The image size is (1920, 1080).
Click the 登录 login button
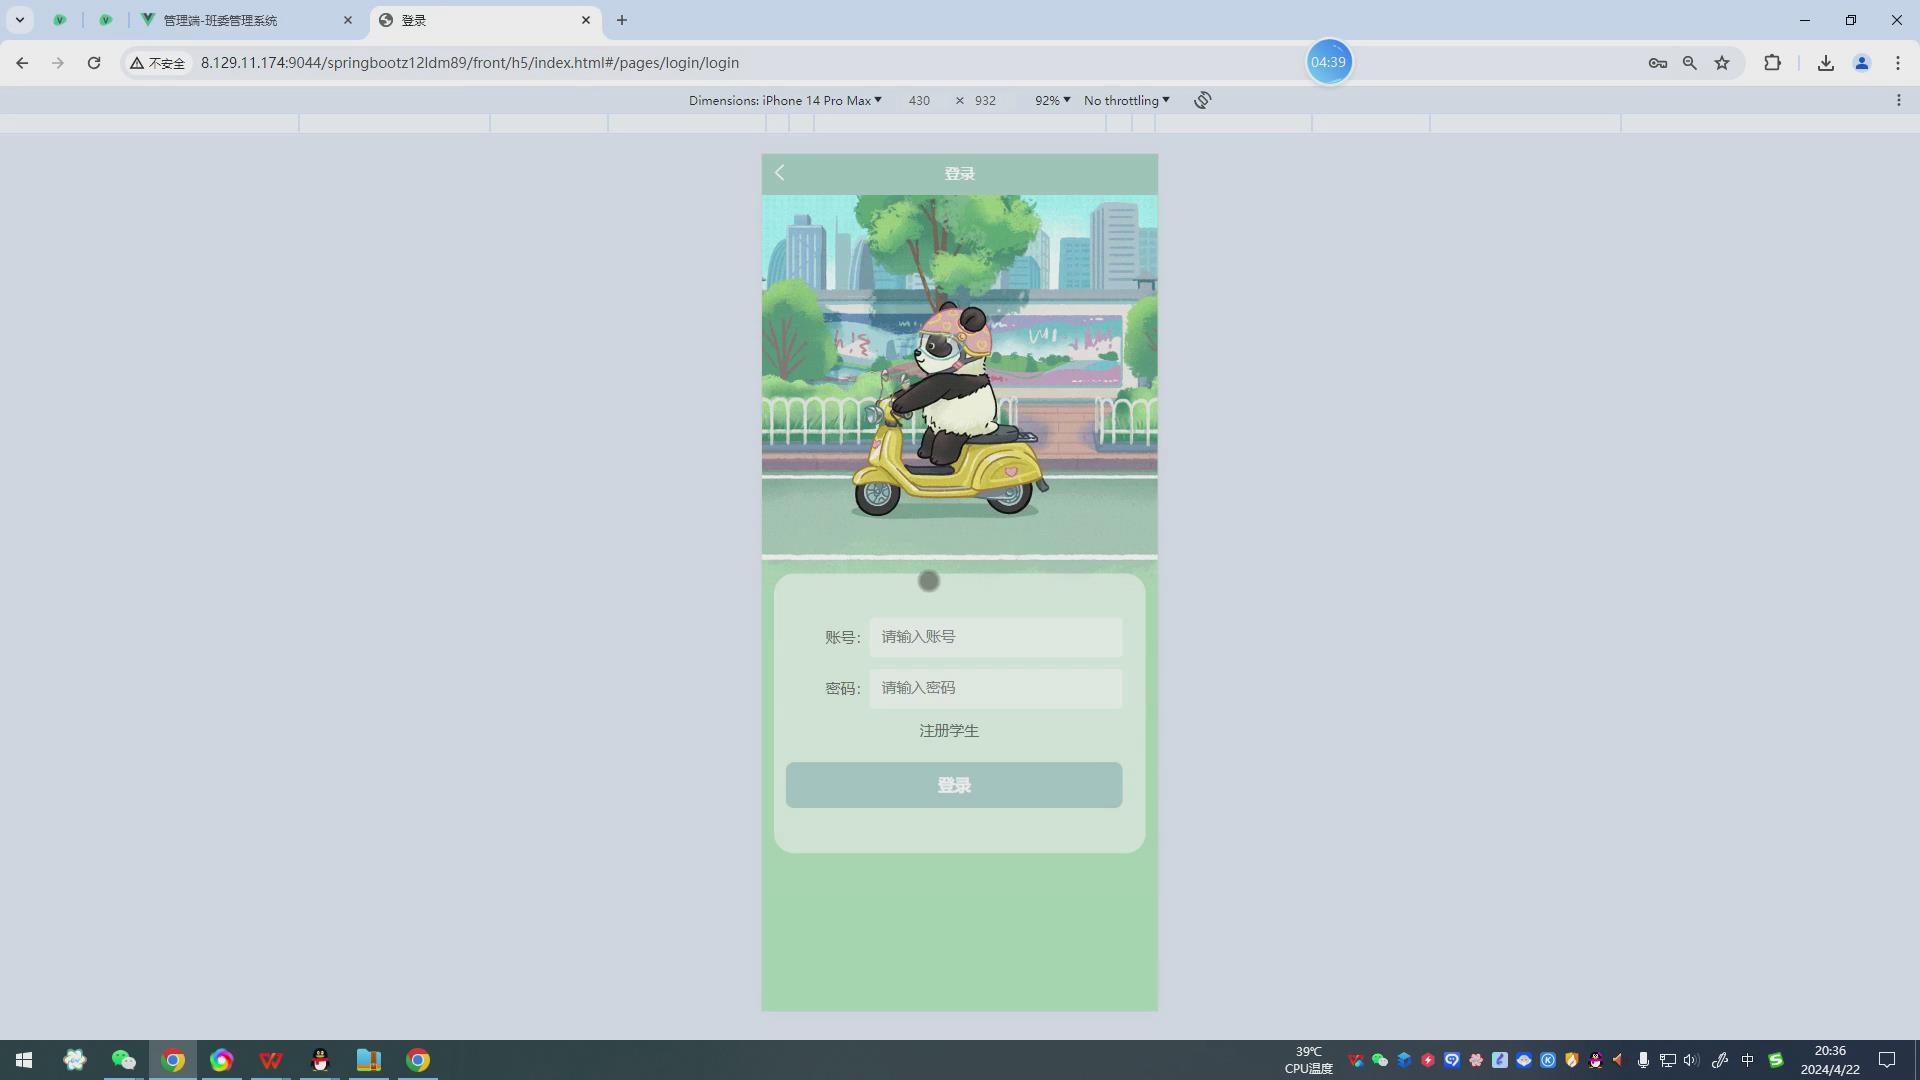(x=953, y=785)
